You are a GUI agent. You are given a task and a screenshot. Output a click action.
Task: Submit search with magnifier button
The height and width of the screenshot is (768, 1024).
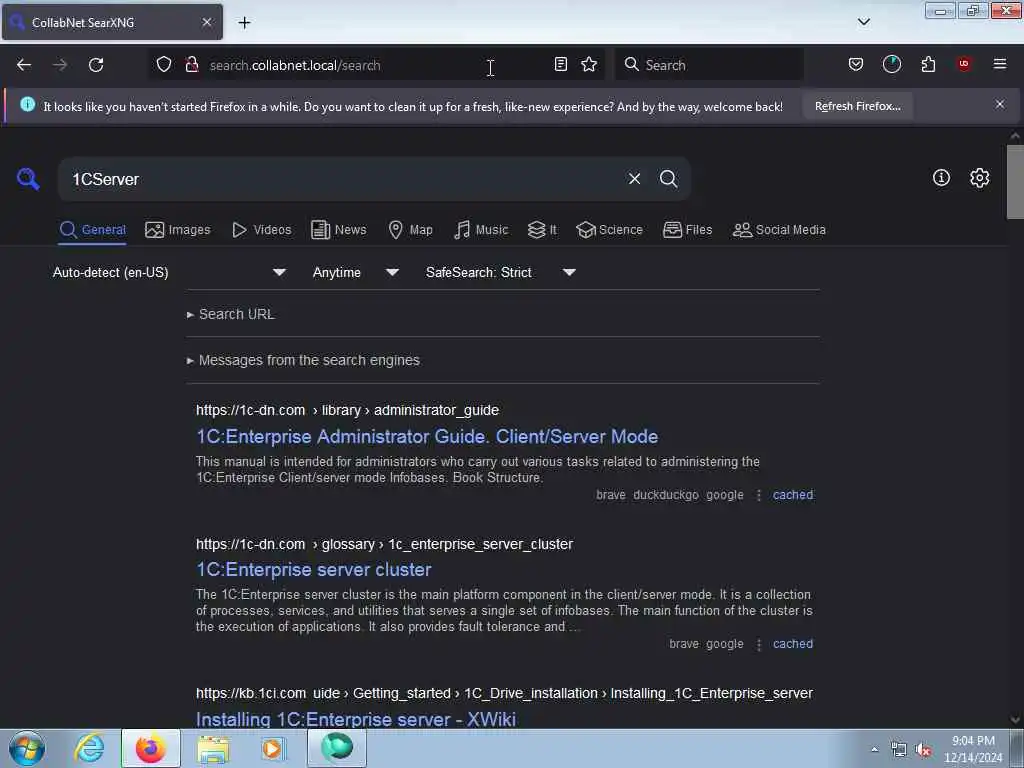click(668, 178)
